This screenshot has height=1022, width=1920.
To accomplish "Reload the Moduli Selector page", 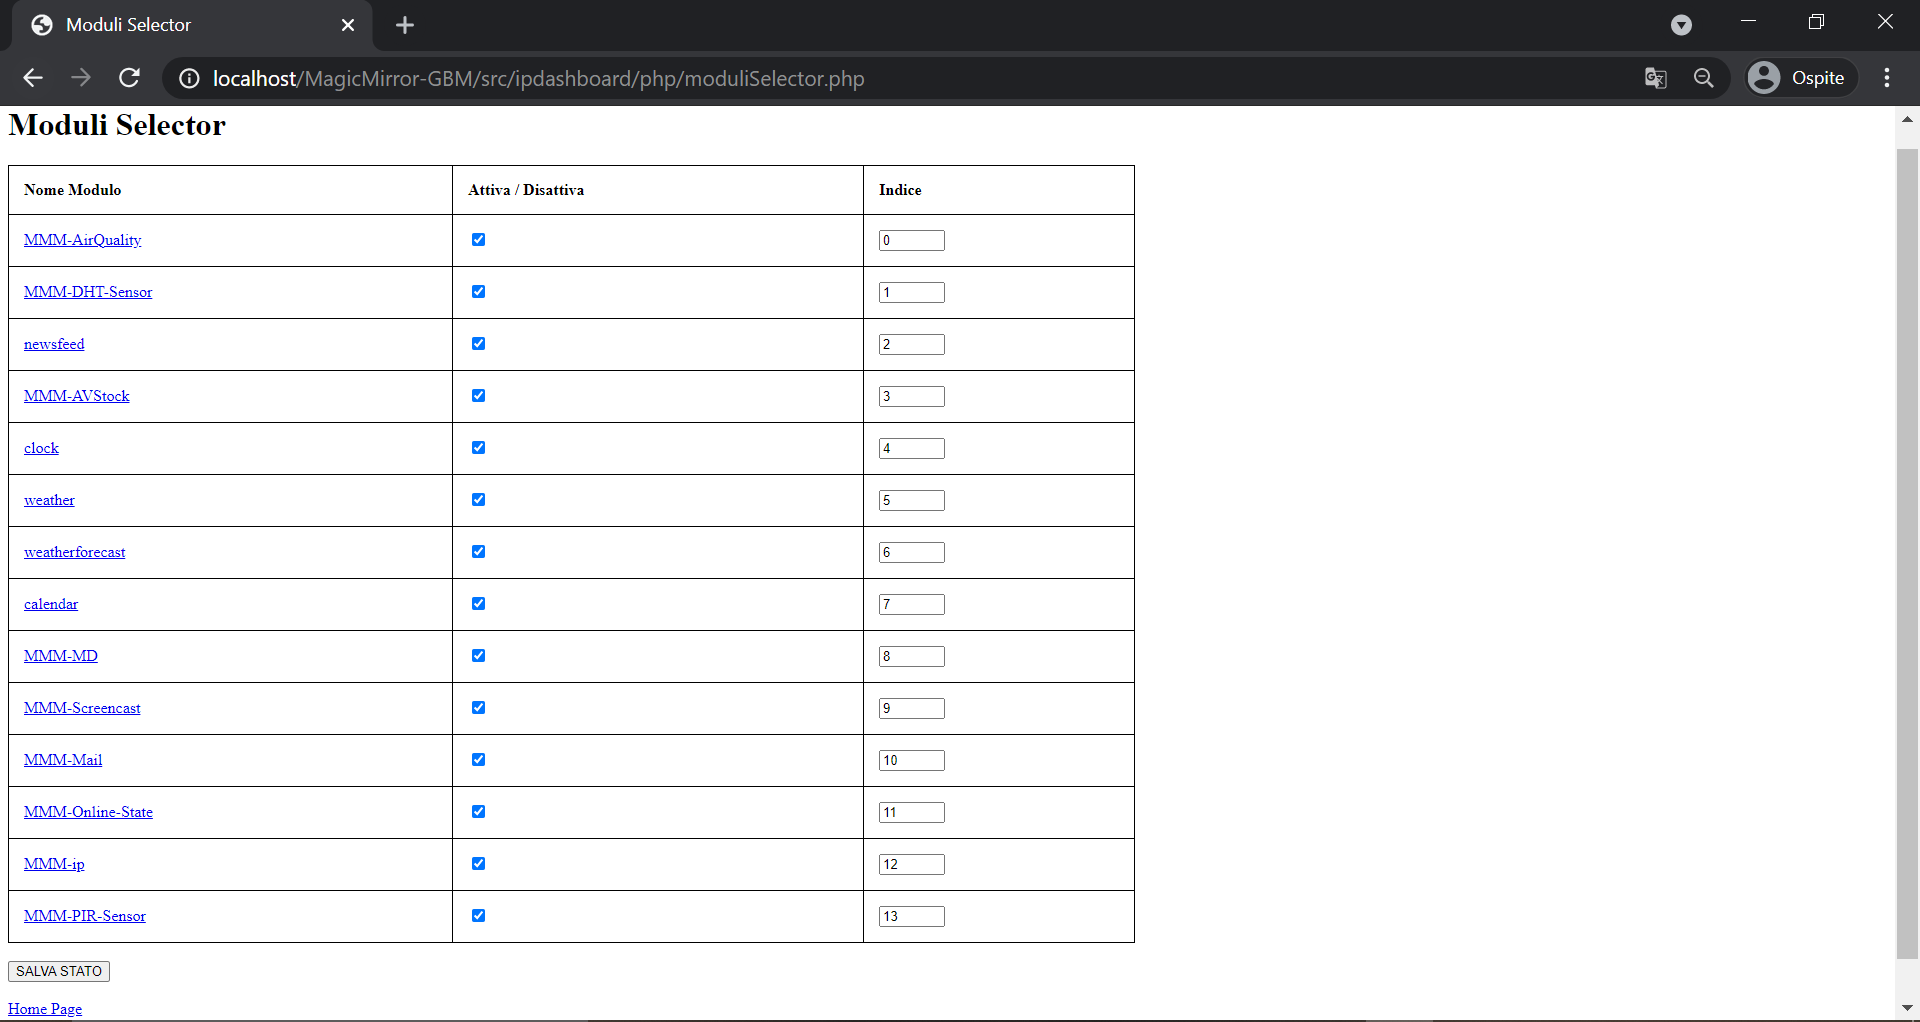I will [x=129, y=78].
